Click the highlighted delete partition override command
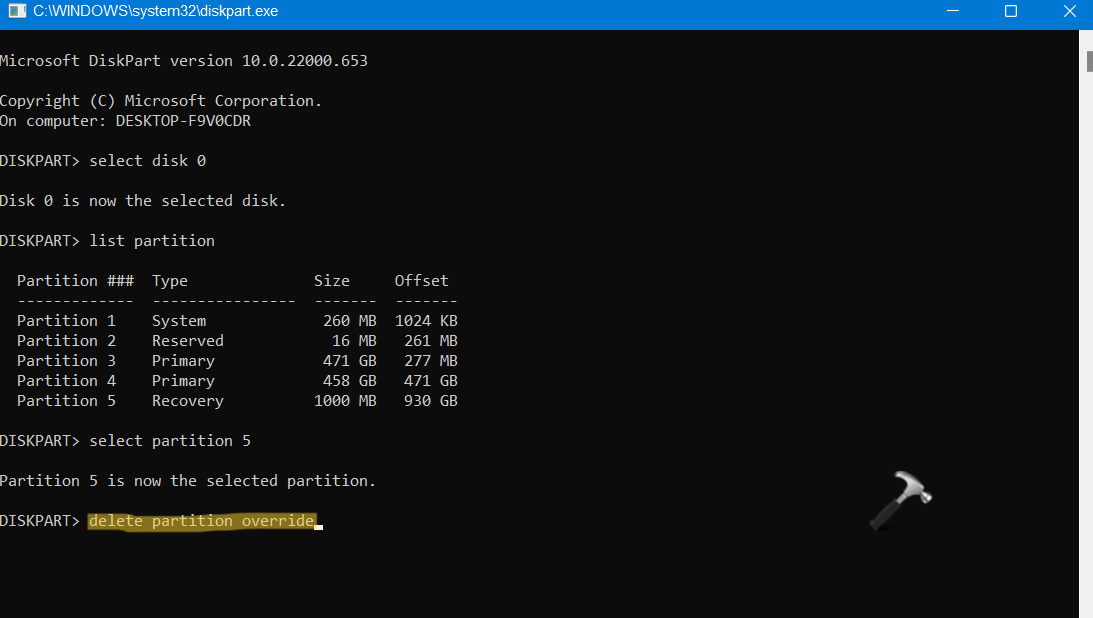The height and width of the screenshot is (618, 1093). [x=202, y=521]
